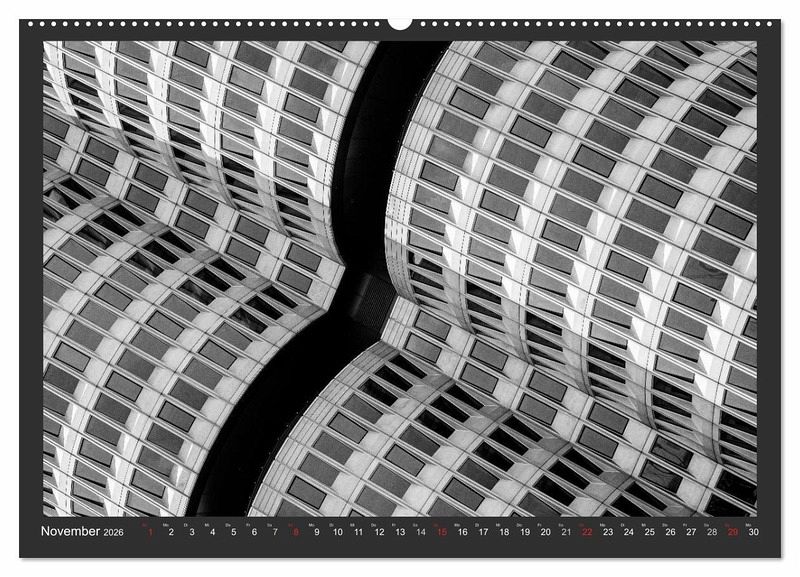Click the November month label
Image resolution: width=800 pixels, height=577 pixels.
[70, 532]
